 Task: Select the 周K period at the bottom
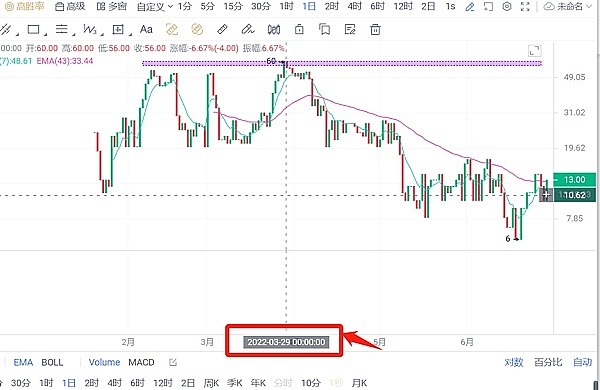[x=211, y=383]
